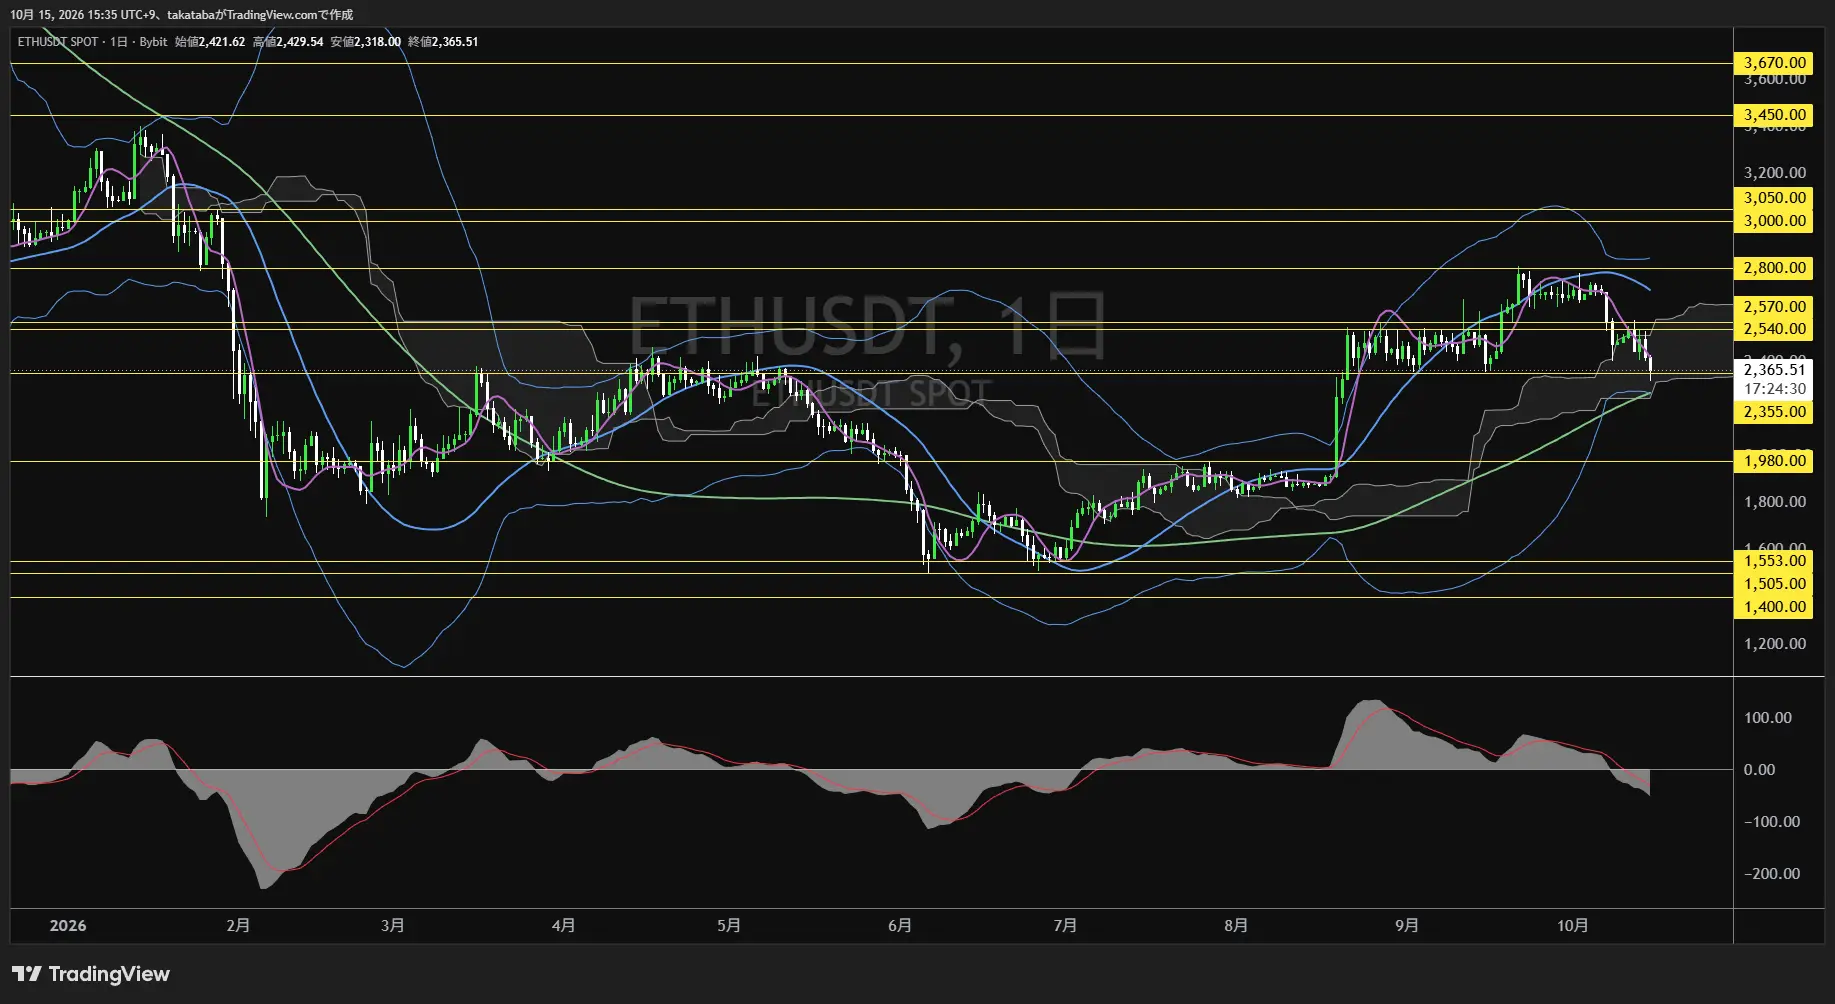
Task: Select the 1,980.00 support level label
Action: click(1775, 461)
